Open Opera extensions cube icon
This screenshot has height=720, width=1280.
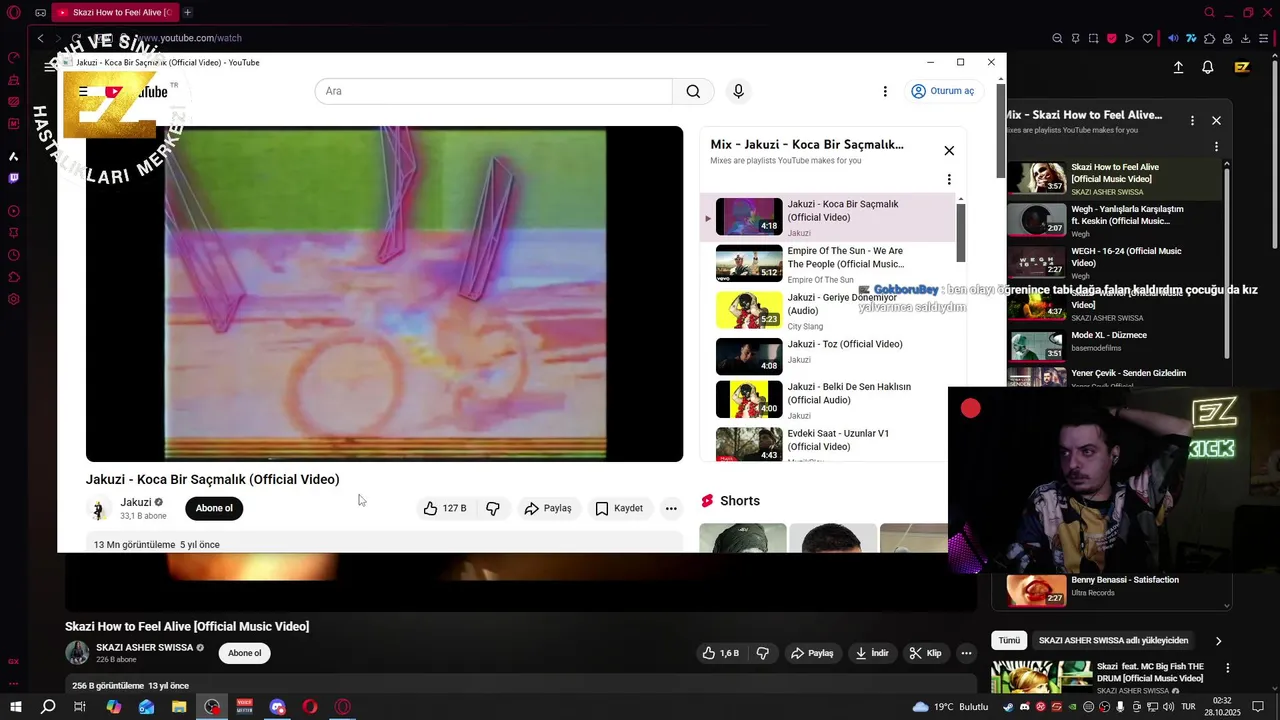coord(1210,38)
